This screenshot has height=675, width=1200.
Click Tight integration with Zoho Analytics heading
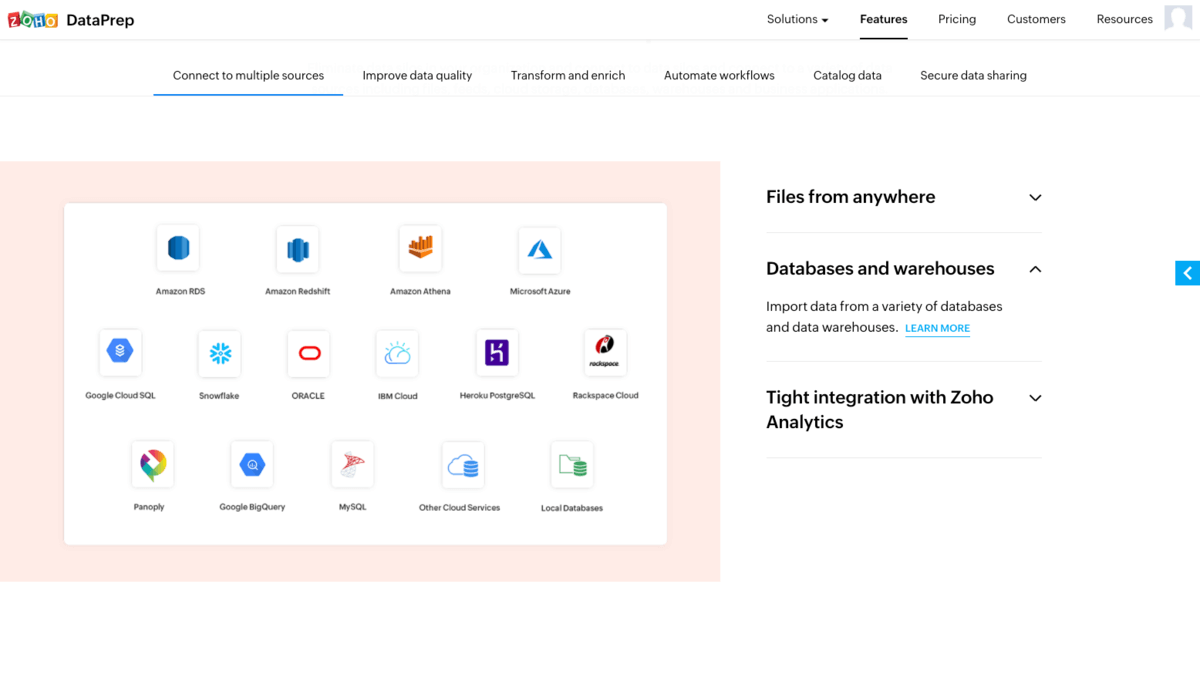[880, 409]
